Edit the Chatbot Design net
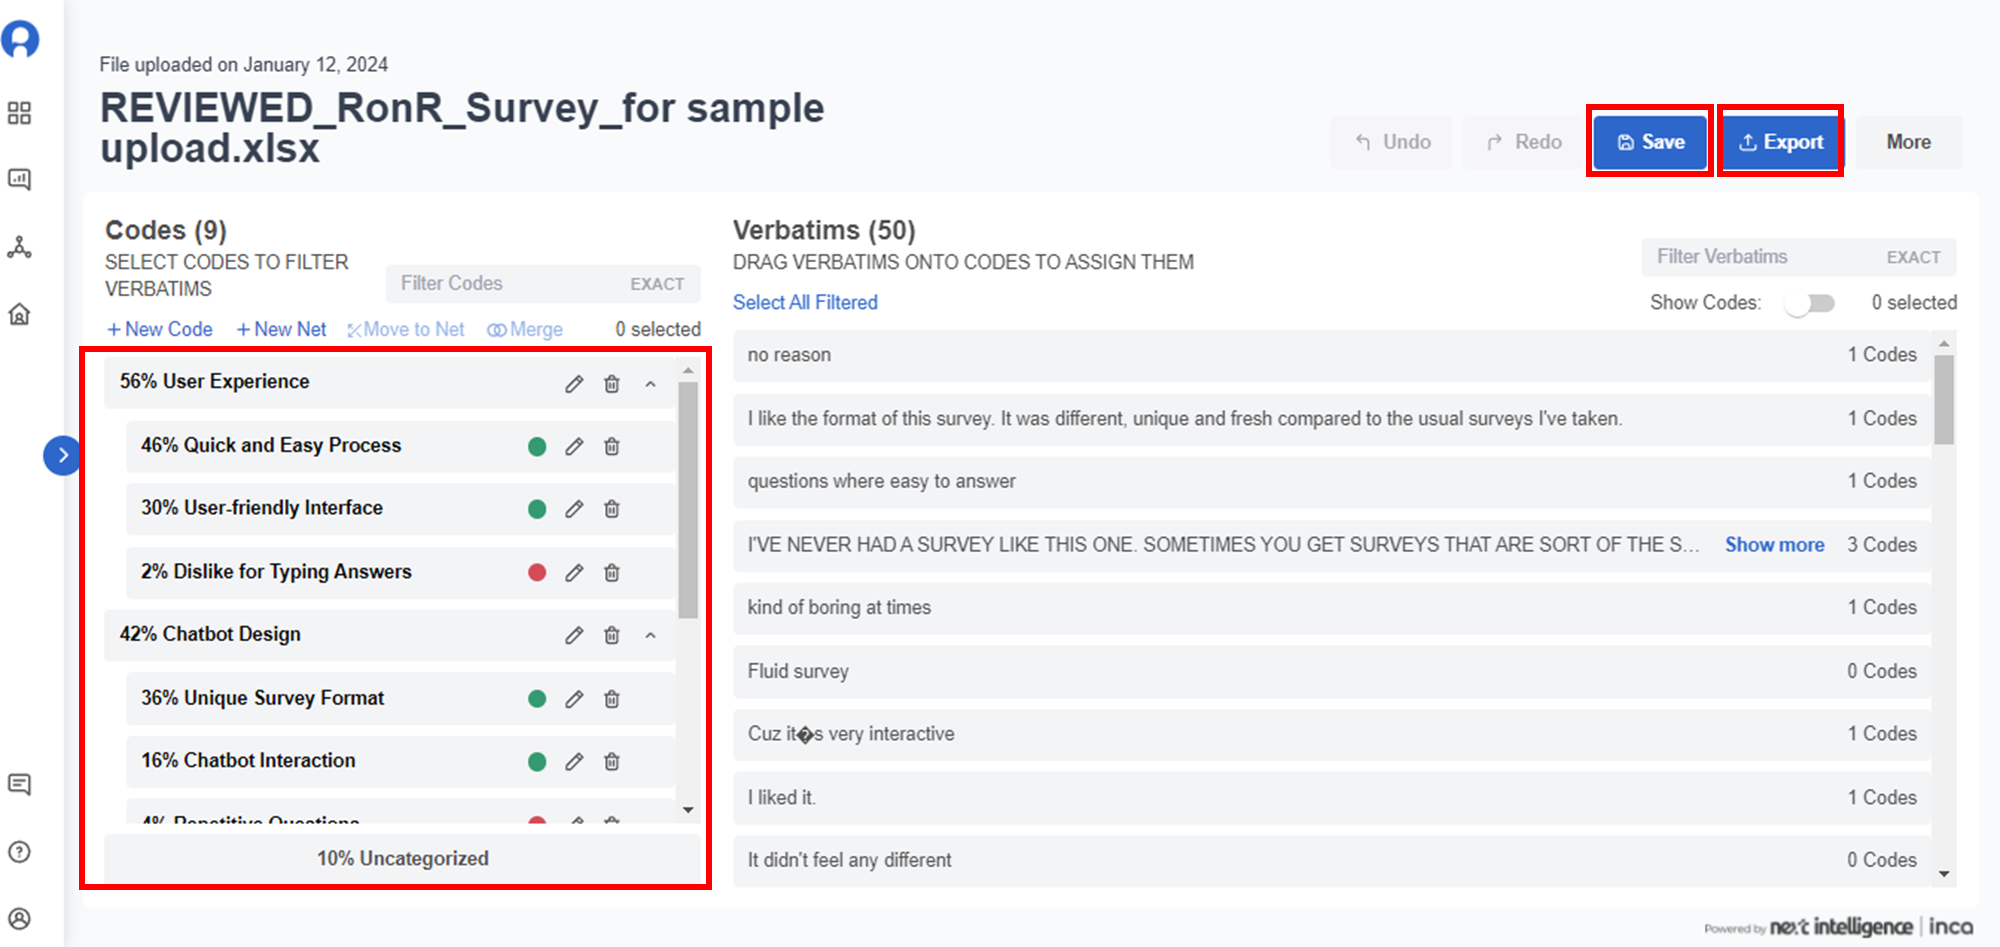The height and width of the screenshot is (947, 2000). [x=574, y=635]
